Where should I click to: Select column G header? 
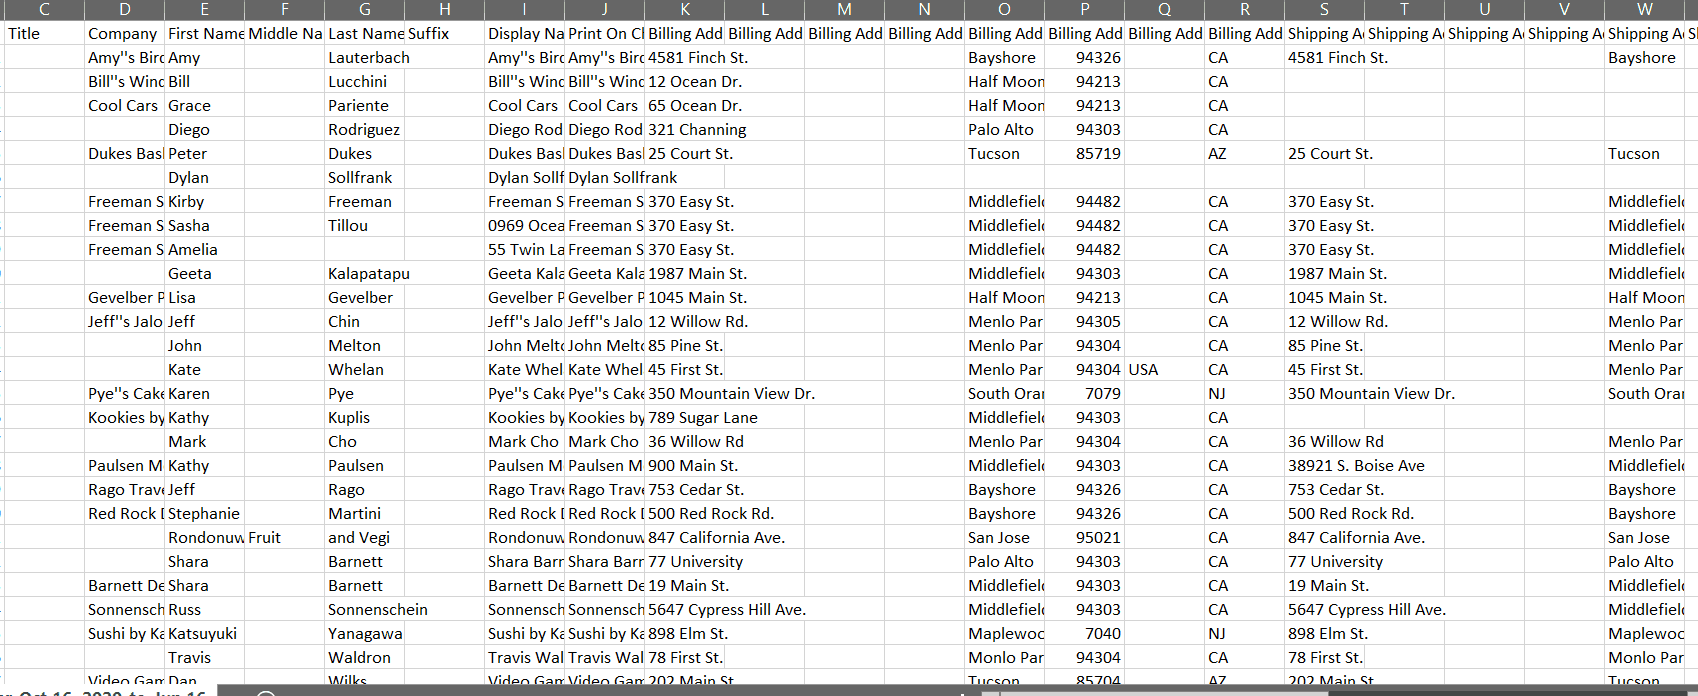coord(365,10)
